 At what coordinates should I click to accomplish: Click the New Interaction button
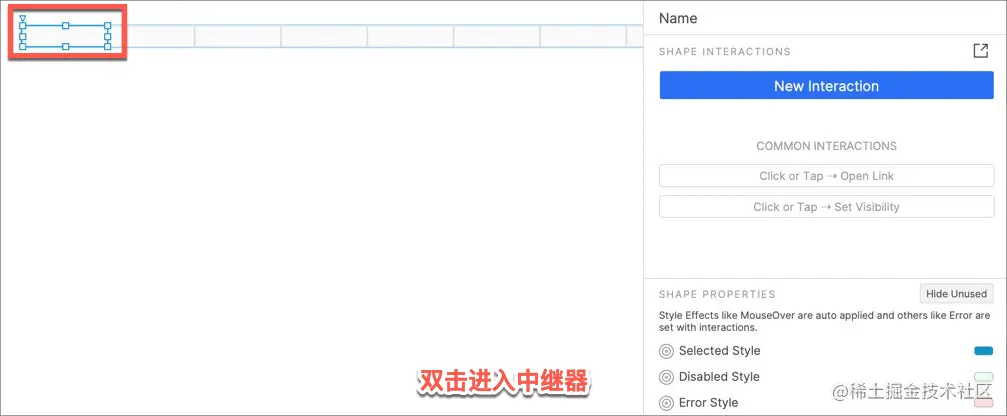tap(826, 85)
